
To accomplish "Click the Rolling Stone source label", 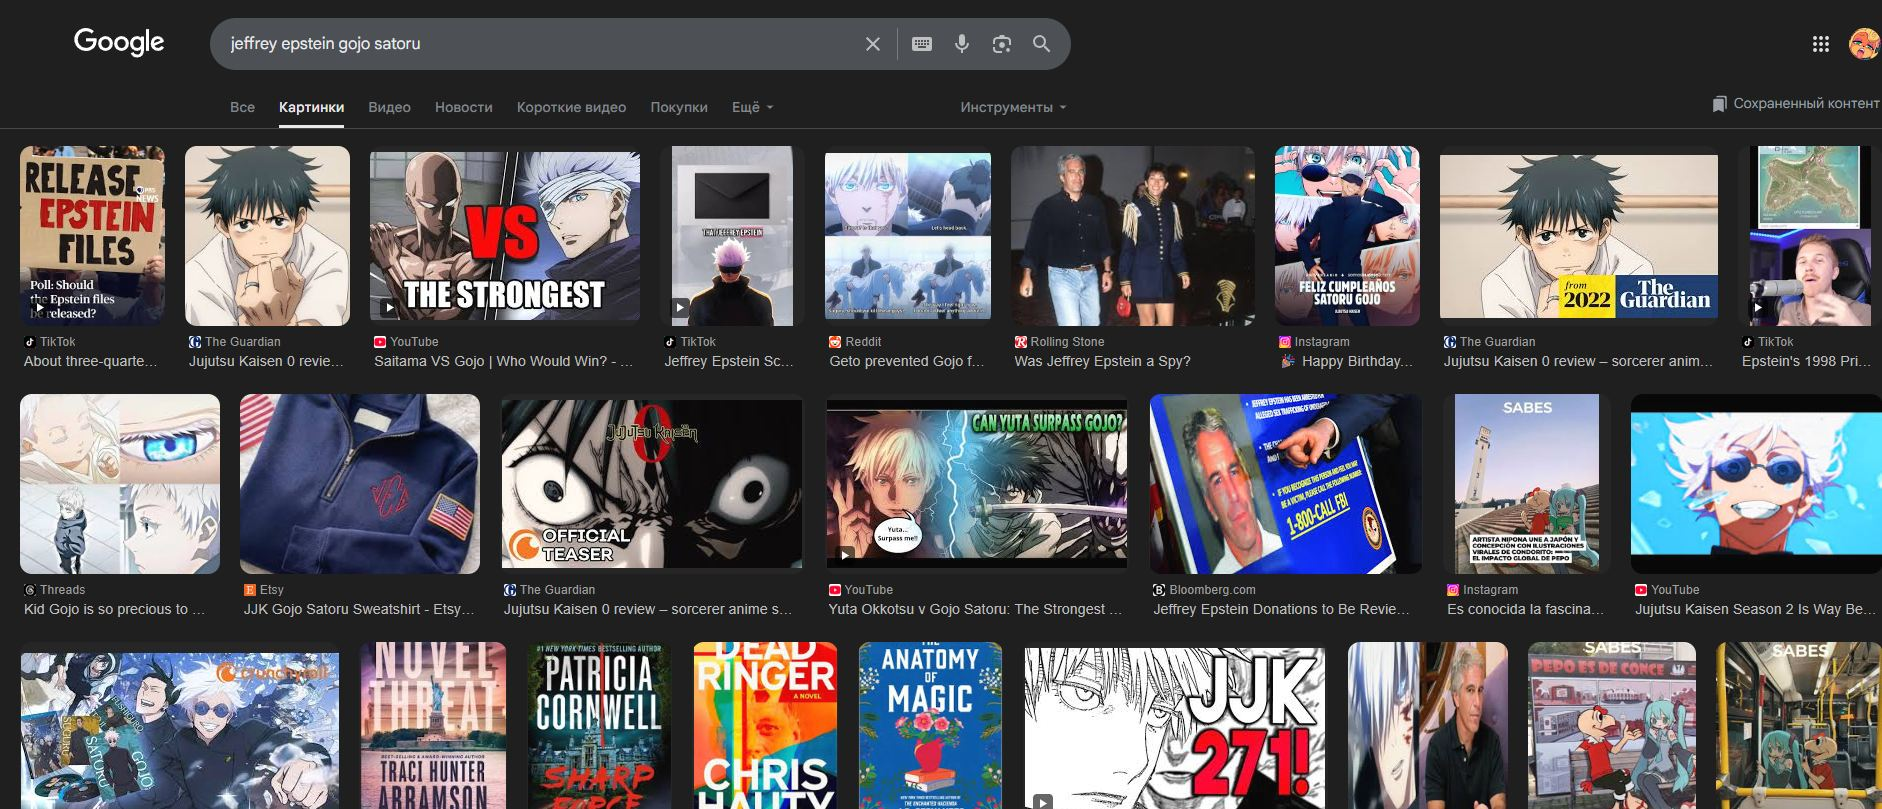I will [x=1067, y=342].
